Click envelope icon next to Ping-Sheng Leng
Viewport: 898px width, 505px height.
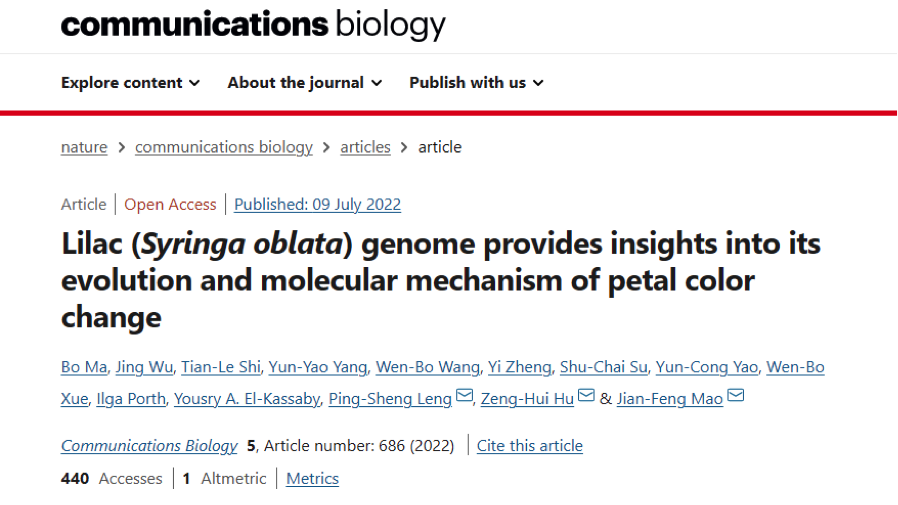[464, 397]
